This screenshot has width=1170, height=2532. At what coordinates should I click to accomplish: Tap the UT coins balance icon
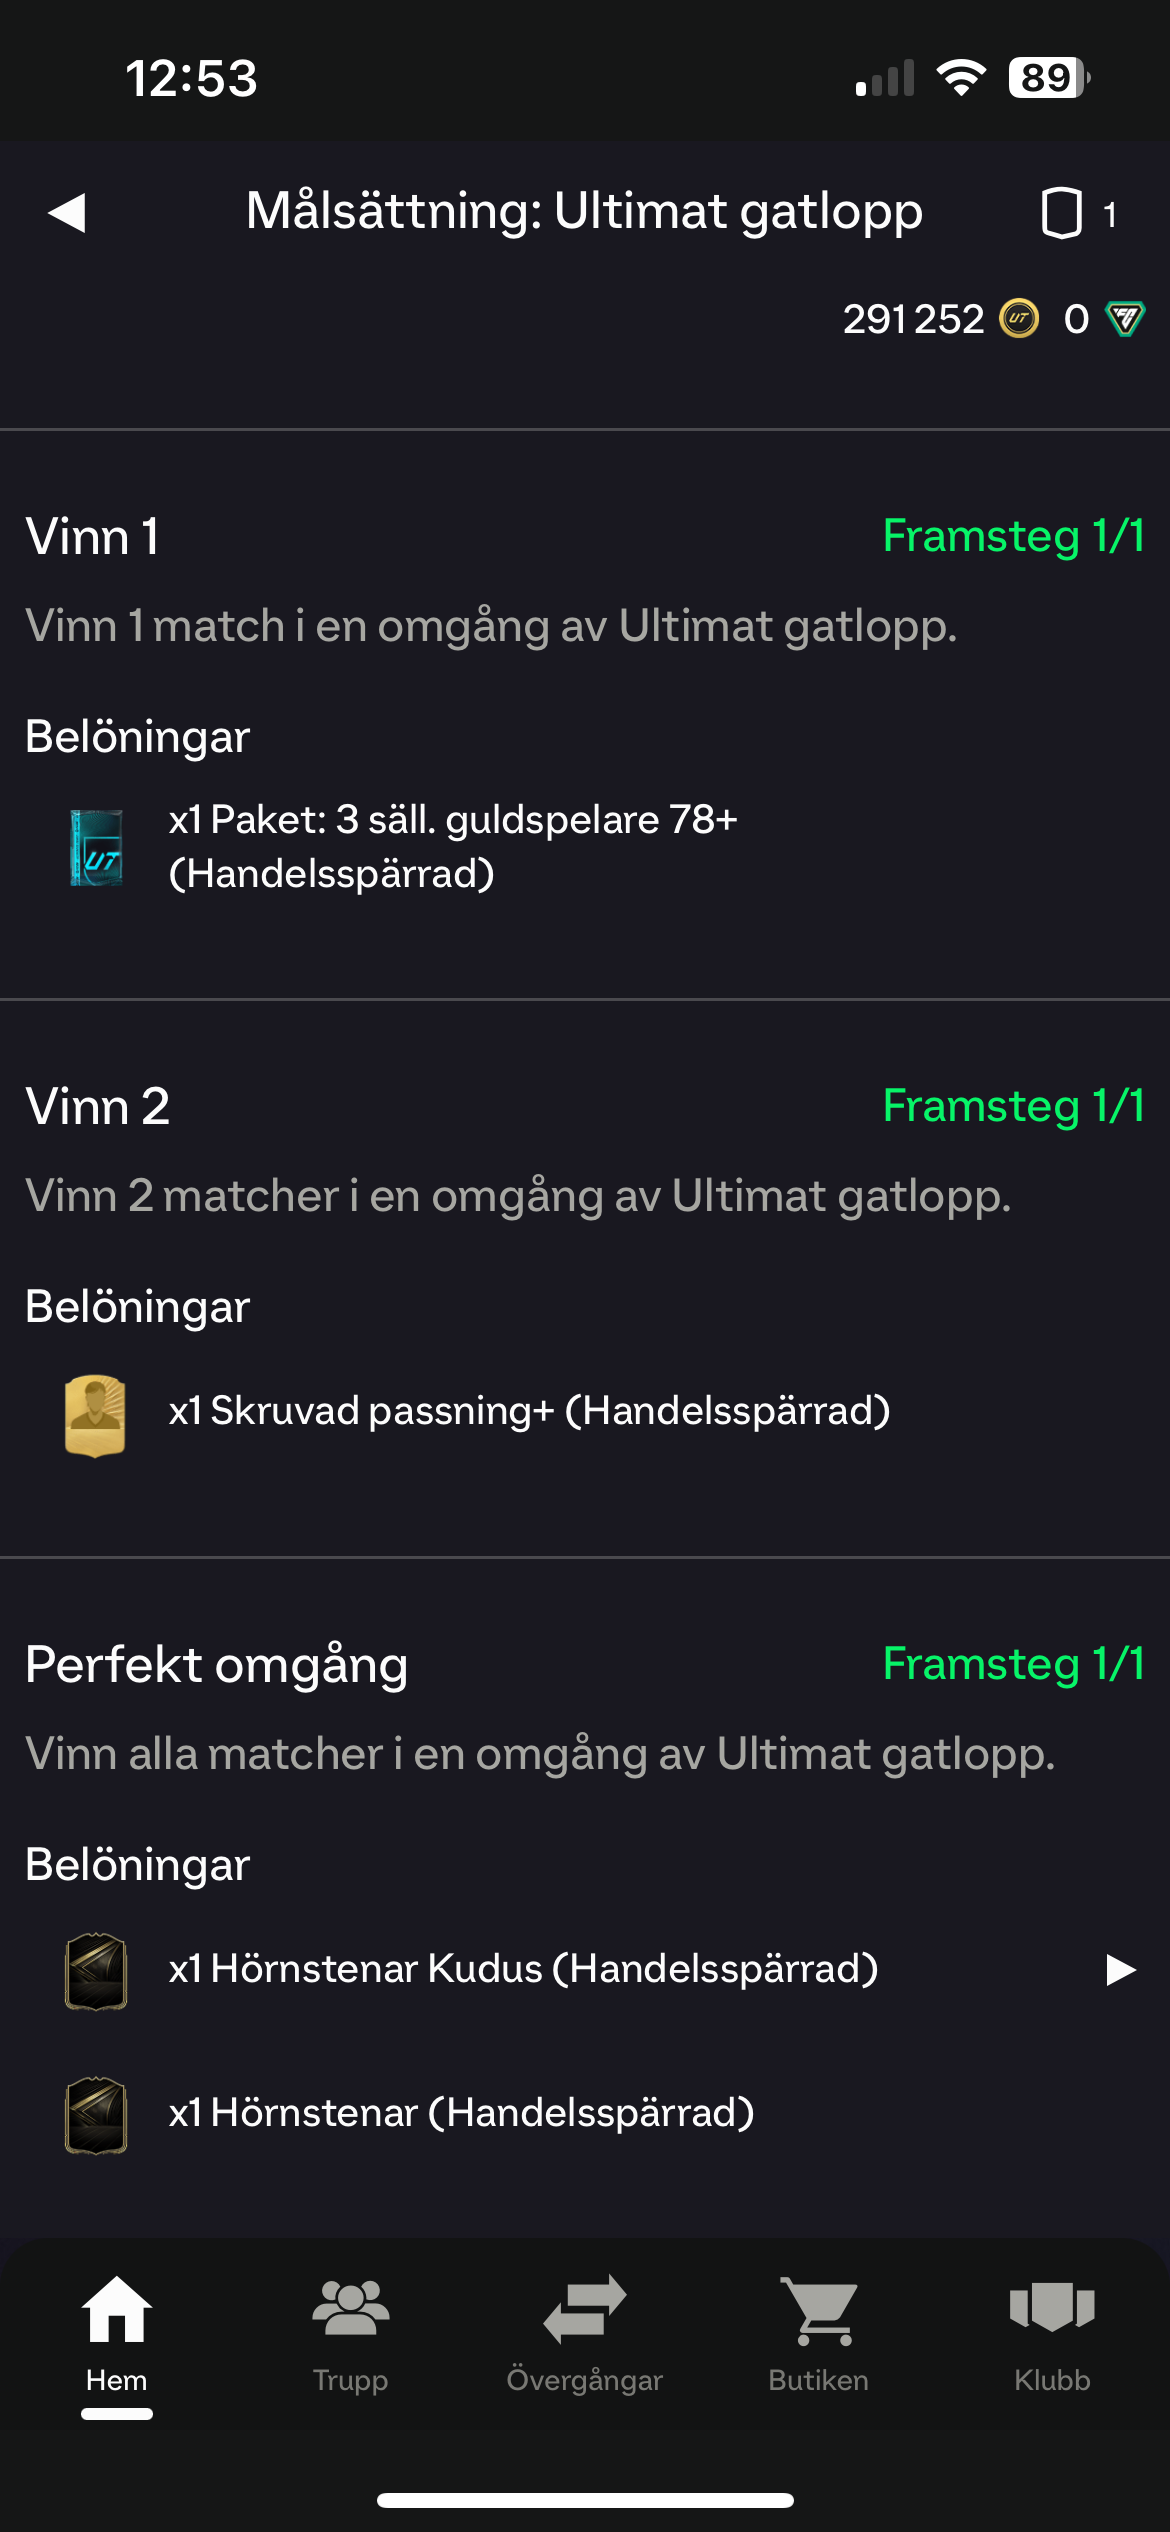click(x=1019, y=319)
